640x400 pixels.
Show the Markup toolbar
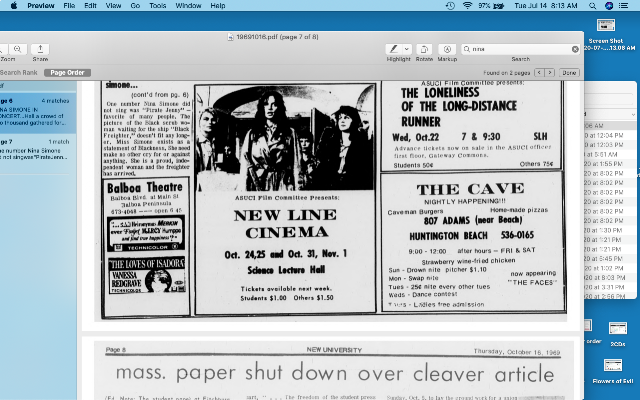(x=447, y=49)
